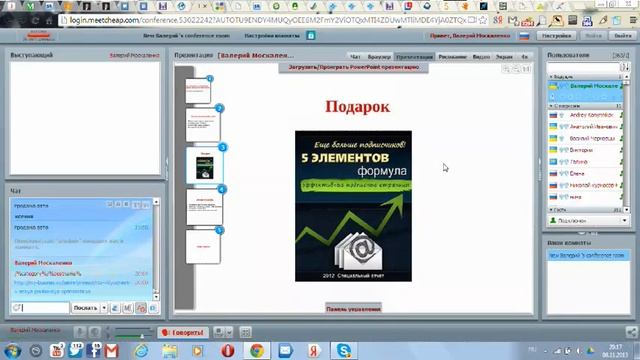This screenshot has height=360, width=640.
Task: Click the M chat toolbar icon
Action: pos(128,308)
